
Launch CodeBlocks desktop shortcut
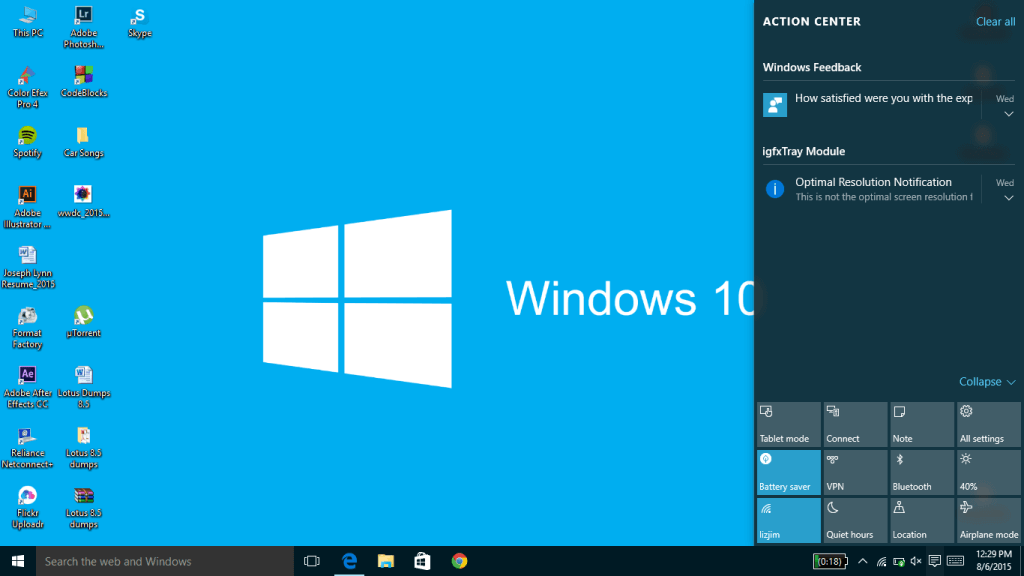(x=84, y=82)
